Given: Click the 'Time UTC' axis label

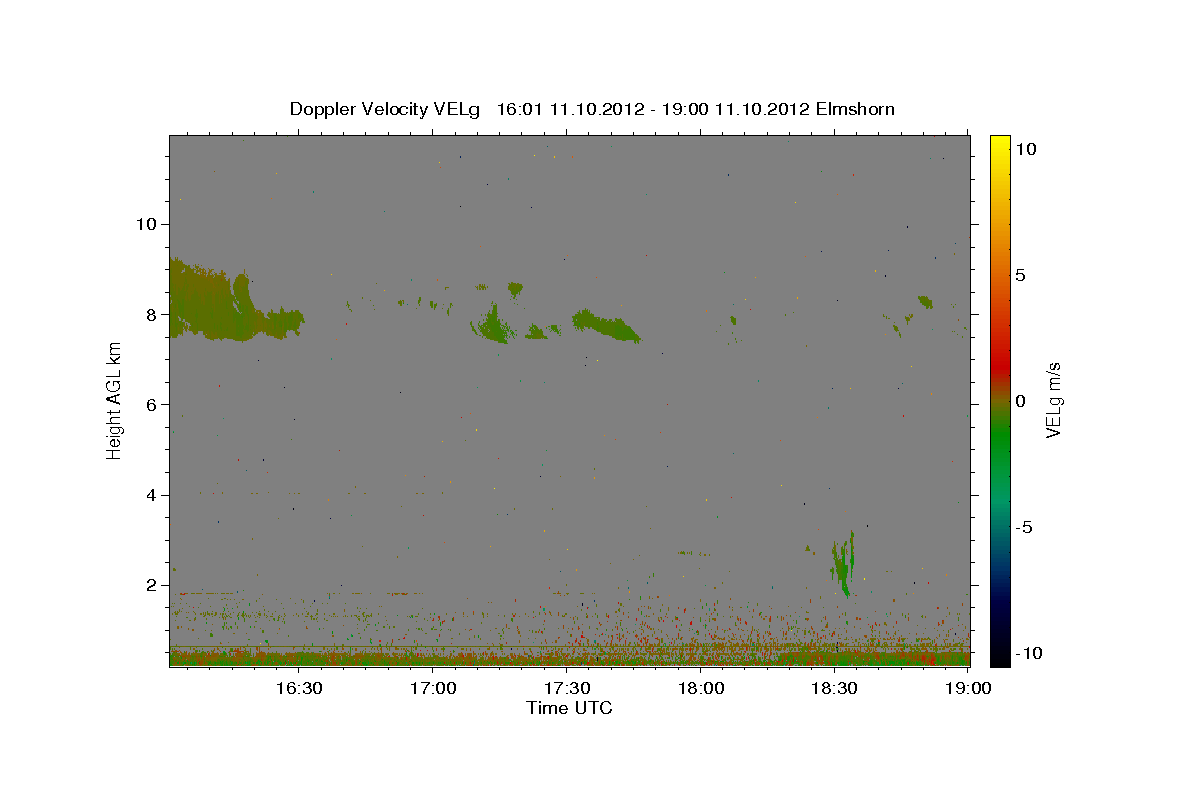Looking at the screenshot, I should [569, 708].
